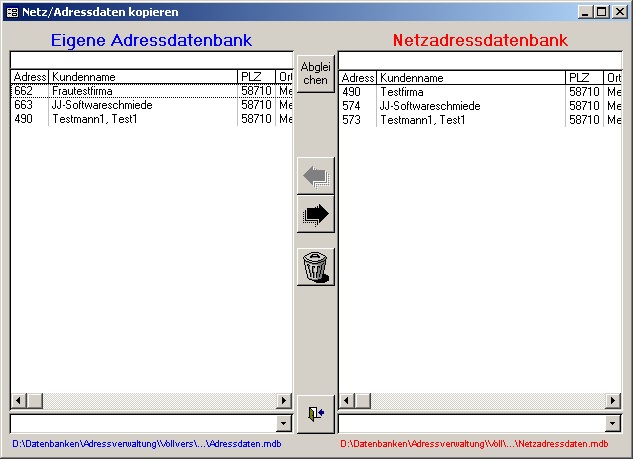Viewport: 633px width, 459px height.
Task: Click Kundenname column header in left list
Action: tap(142, 77)
